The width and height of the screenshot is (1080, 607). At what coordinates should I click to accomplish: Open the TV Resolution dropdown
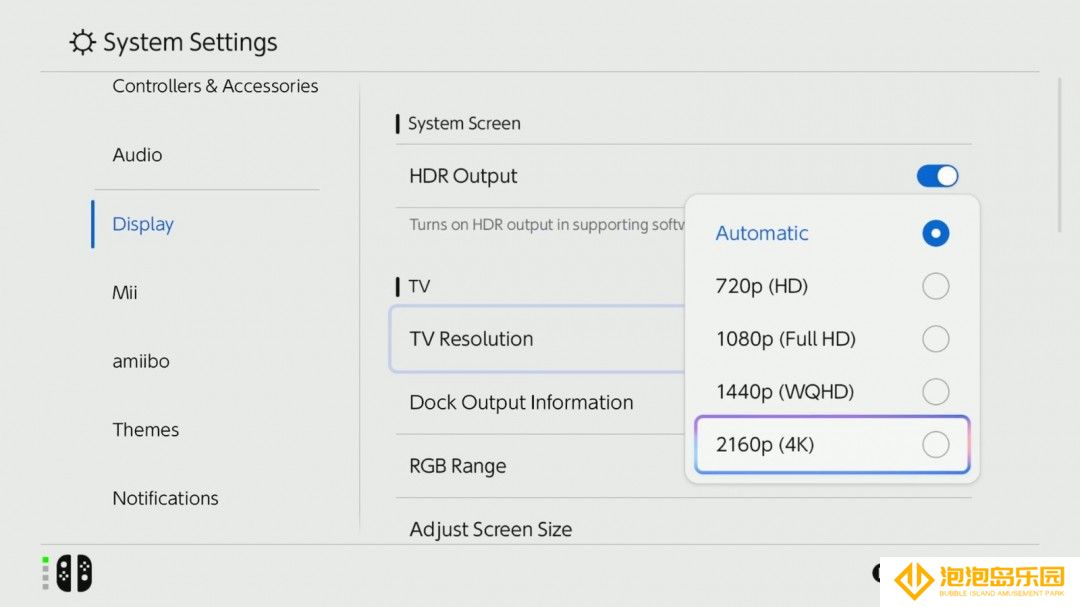click(537, 339)
